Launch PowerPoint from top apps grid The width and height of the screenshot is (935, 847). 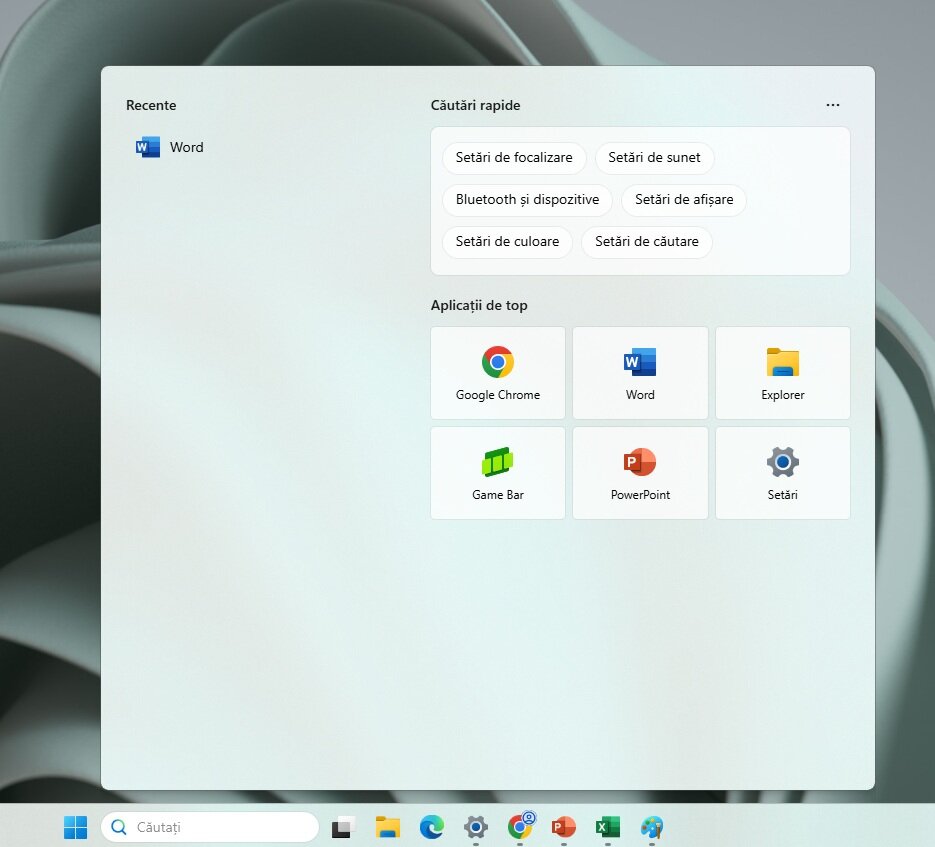point(640,472)
